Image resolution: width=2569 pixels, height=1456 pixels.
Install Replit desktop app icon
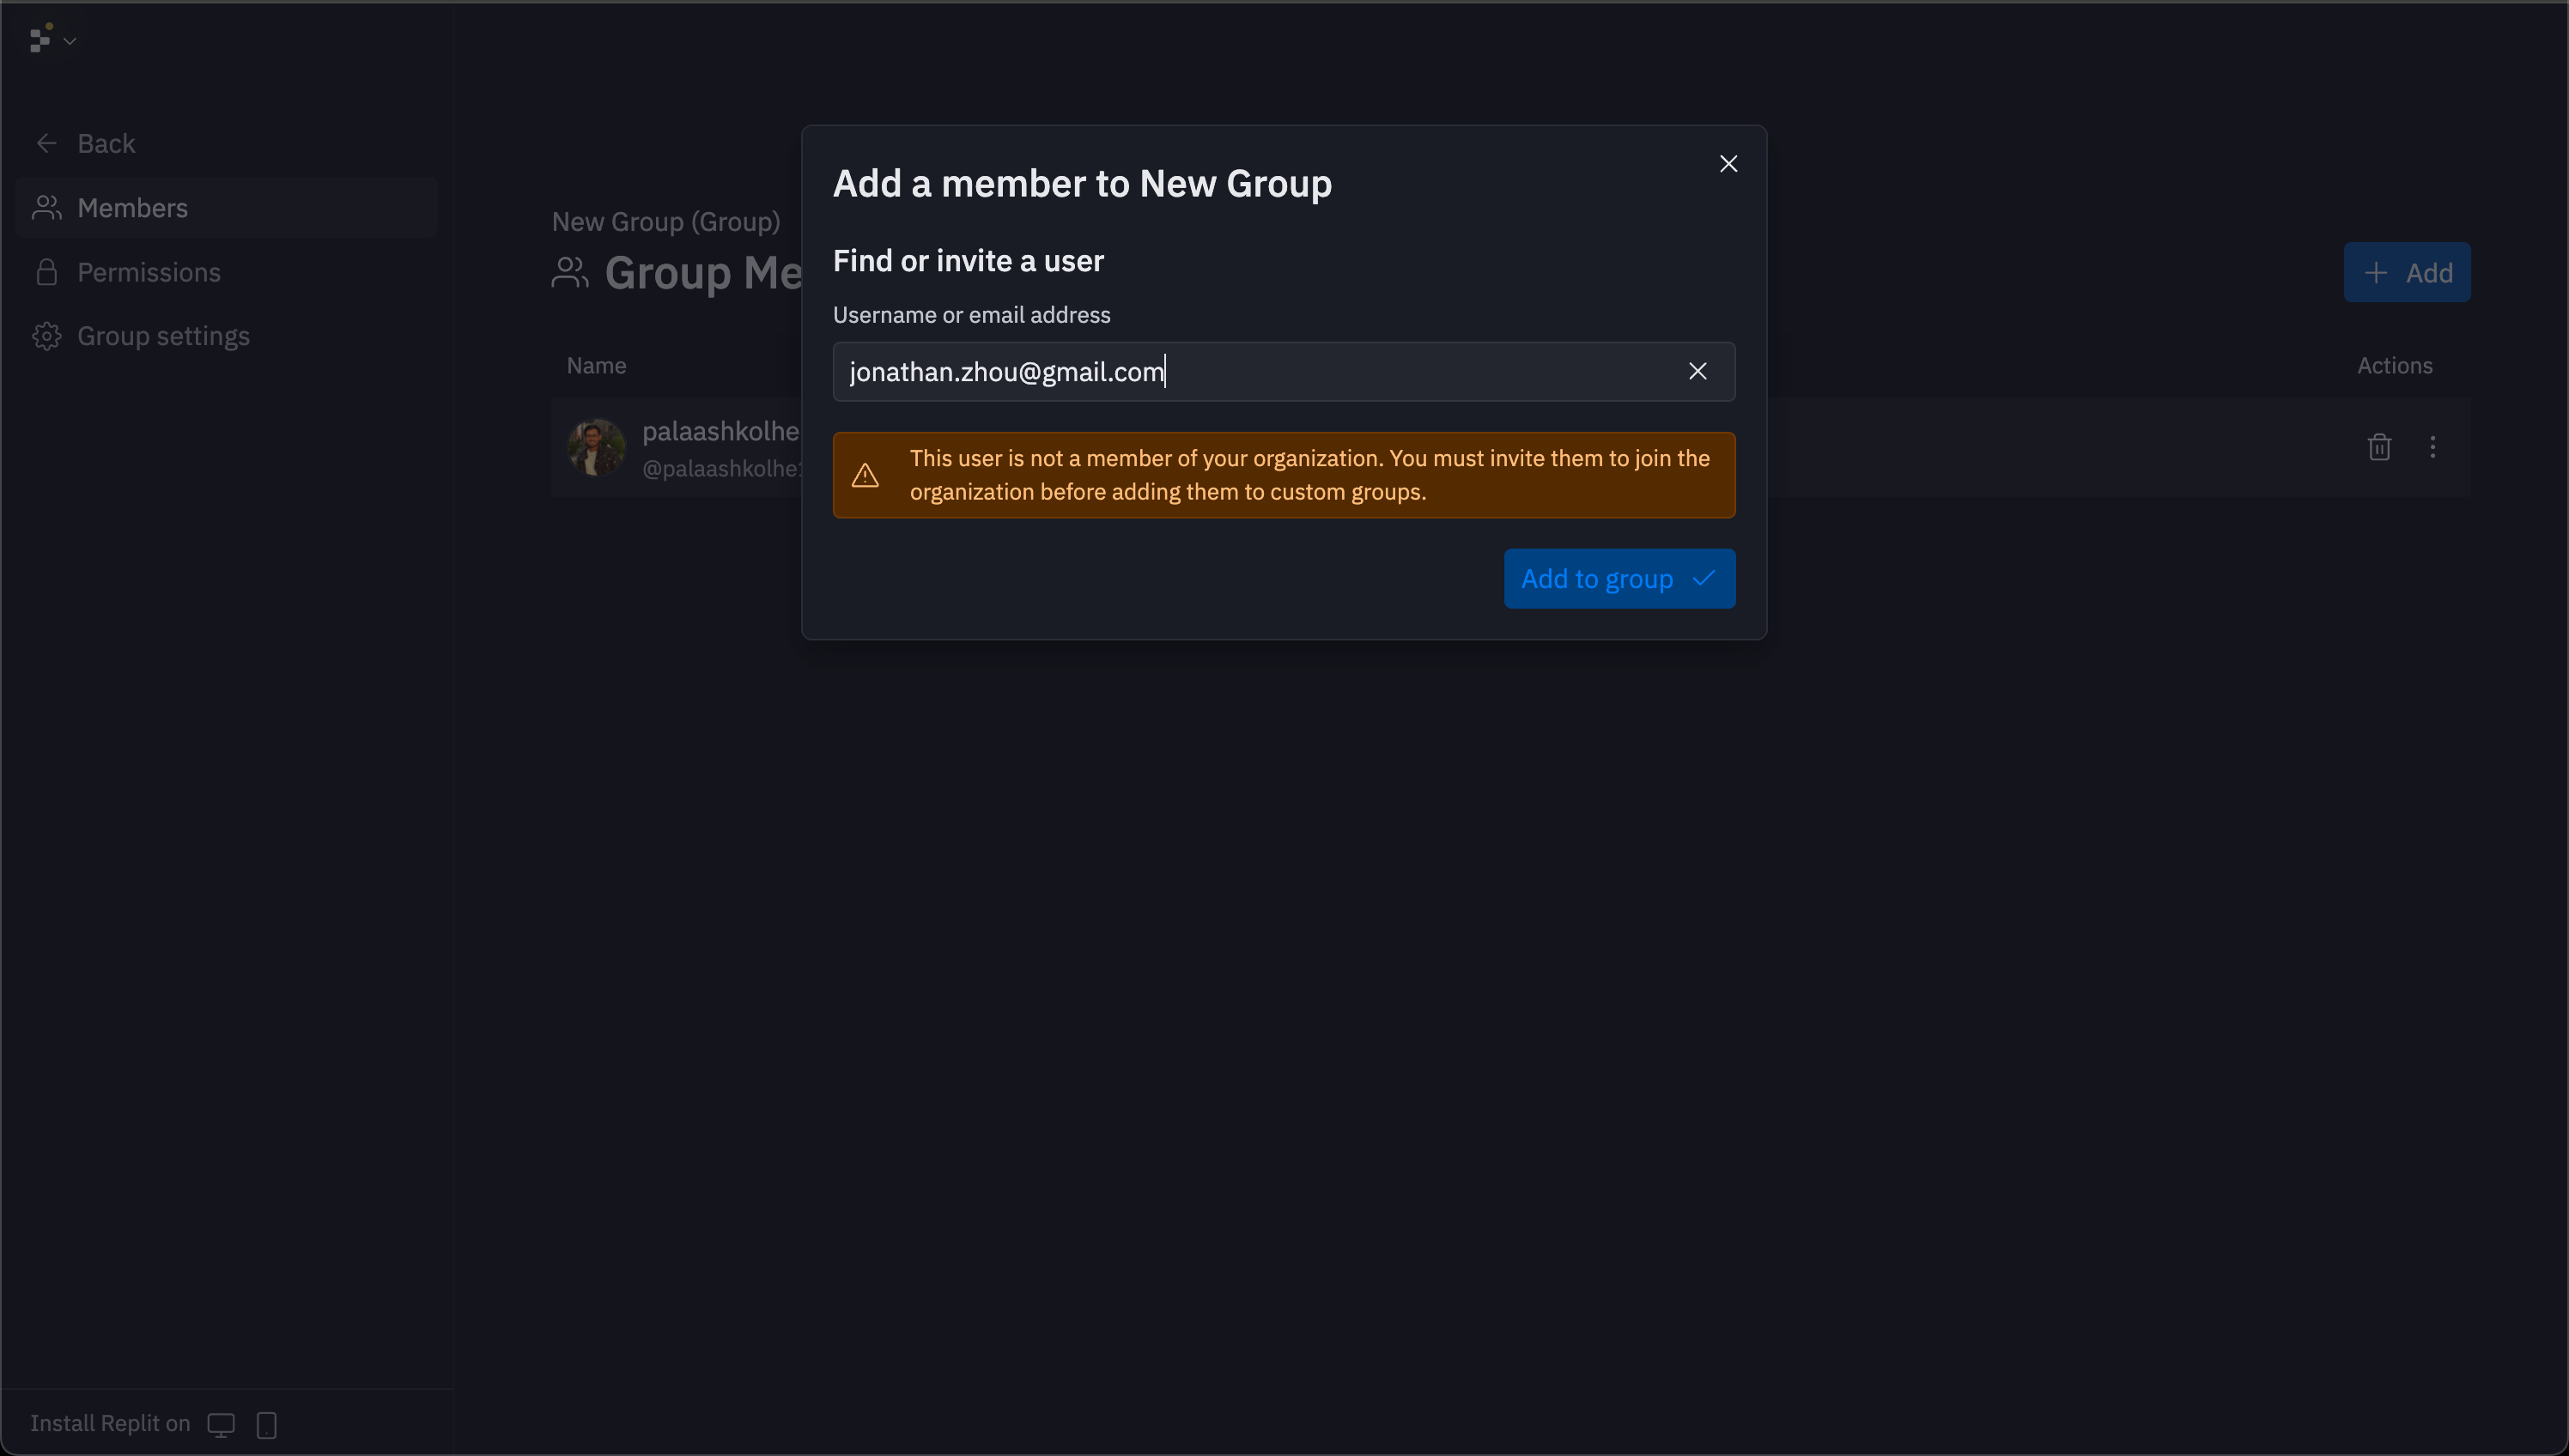pos(221,1424)
